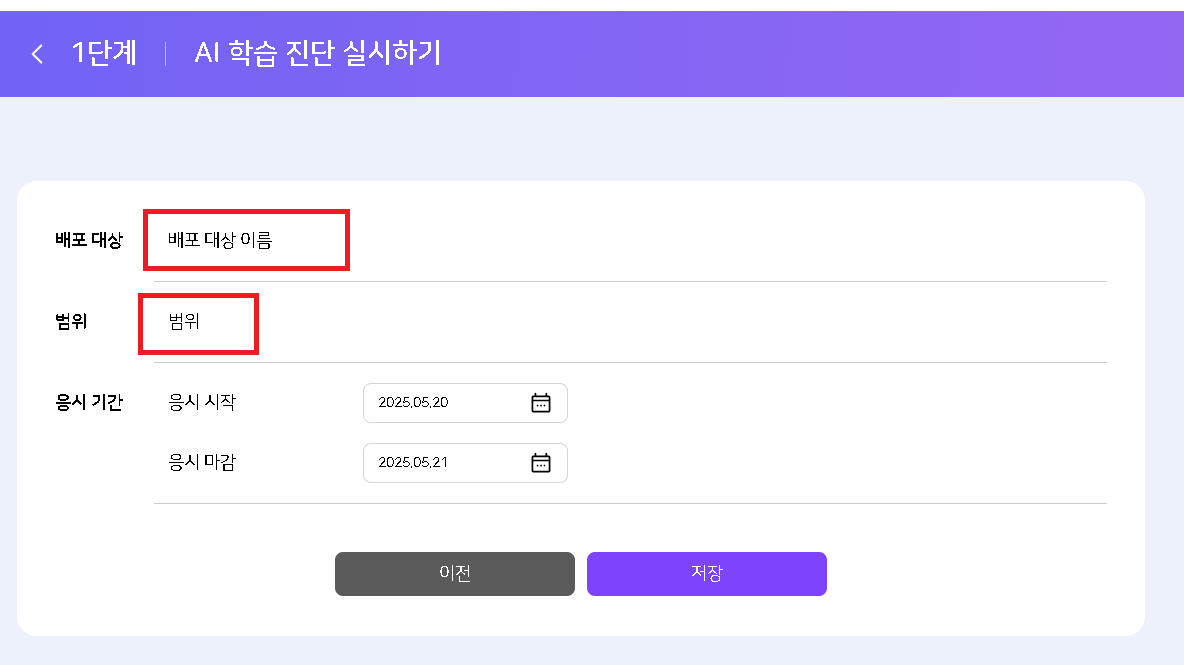Select the 범위 value in red box
Viewport: 1184px width, 665px height.
point(183,322)
